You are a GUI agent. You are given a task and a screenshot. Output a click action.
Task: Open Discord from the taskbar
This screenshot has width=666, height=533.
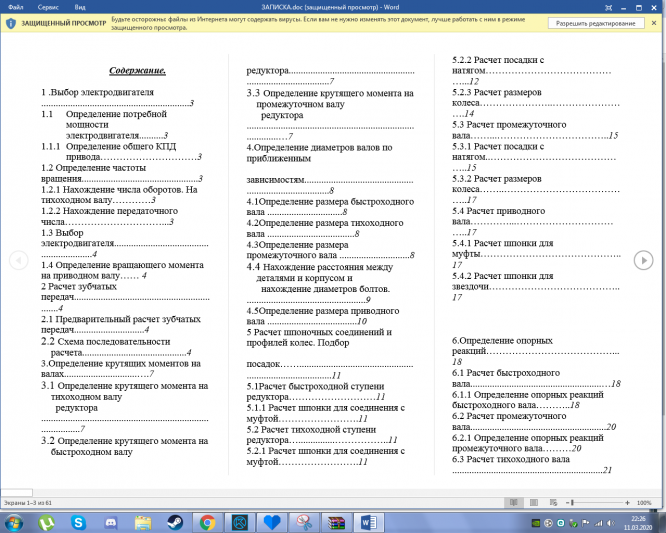[x=111, y=523]
